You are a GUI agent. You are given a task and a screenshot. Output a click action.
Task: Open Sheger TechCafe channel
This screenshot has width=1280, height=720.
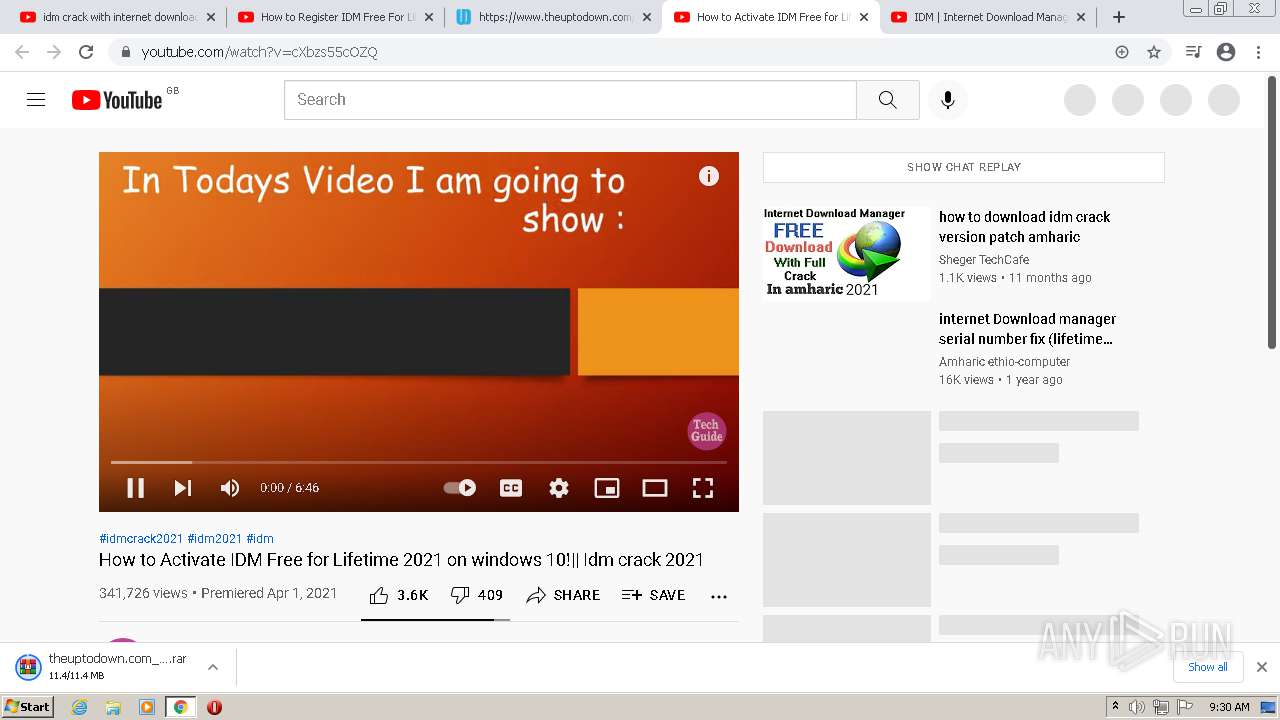[x=984, y=260]
